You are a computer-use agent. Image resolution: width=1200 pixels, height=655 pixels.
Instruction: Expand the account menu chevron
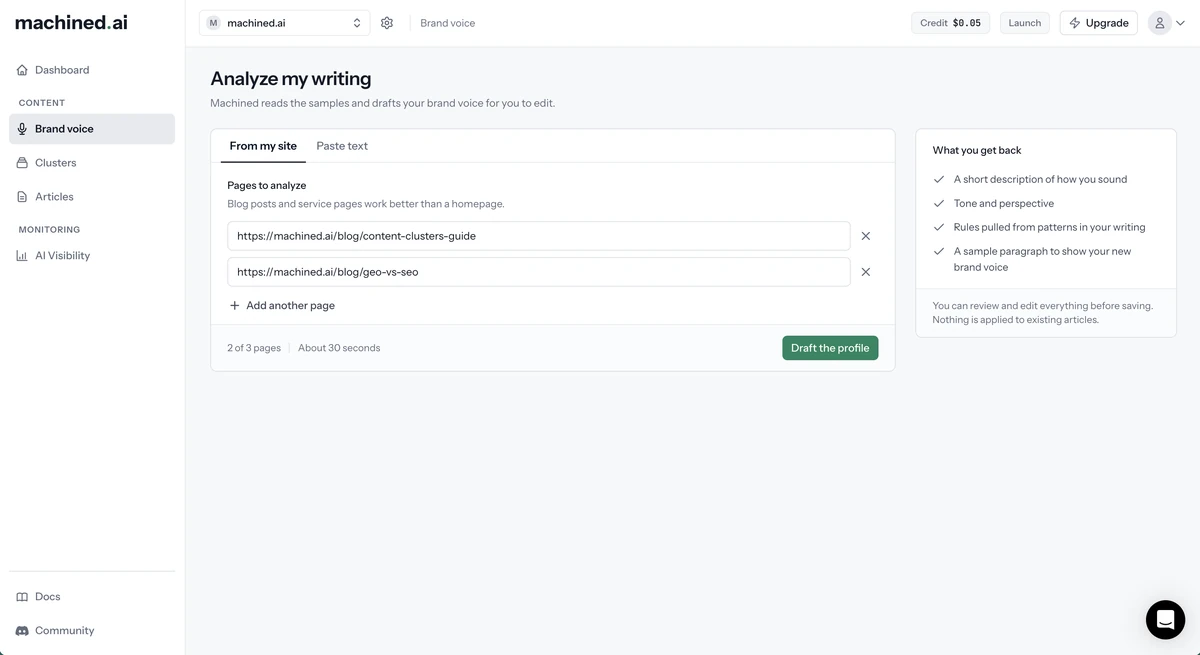click(1180, 23)
